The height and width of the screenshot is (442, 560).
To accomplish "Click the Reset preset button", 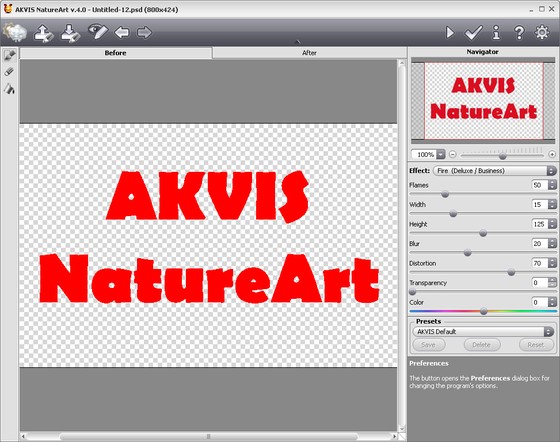I will [535, 345].
